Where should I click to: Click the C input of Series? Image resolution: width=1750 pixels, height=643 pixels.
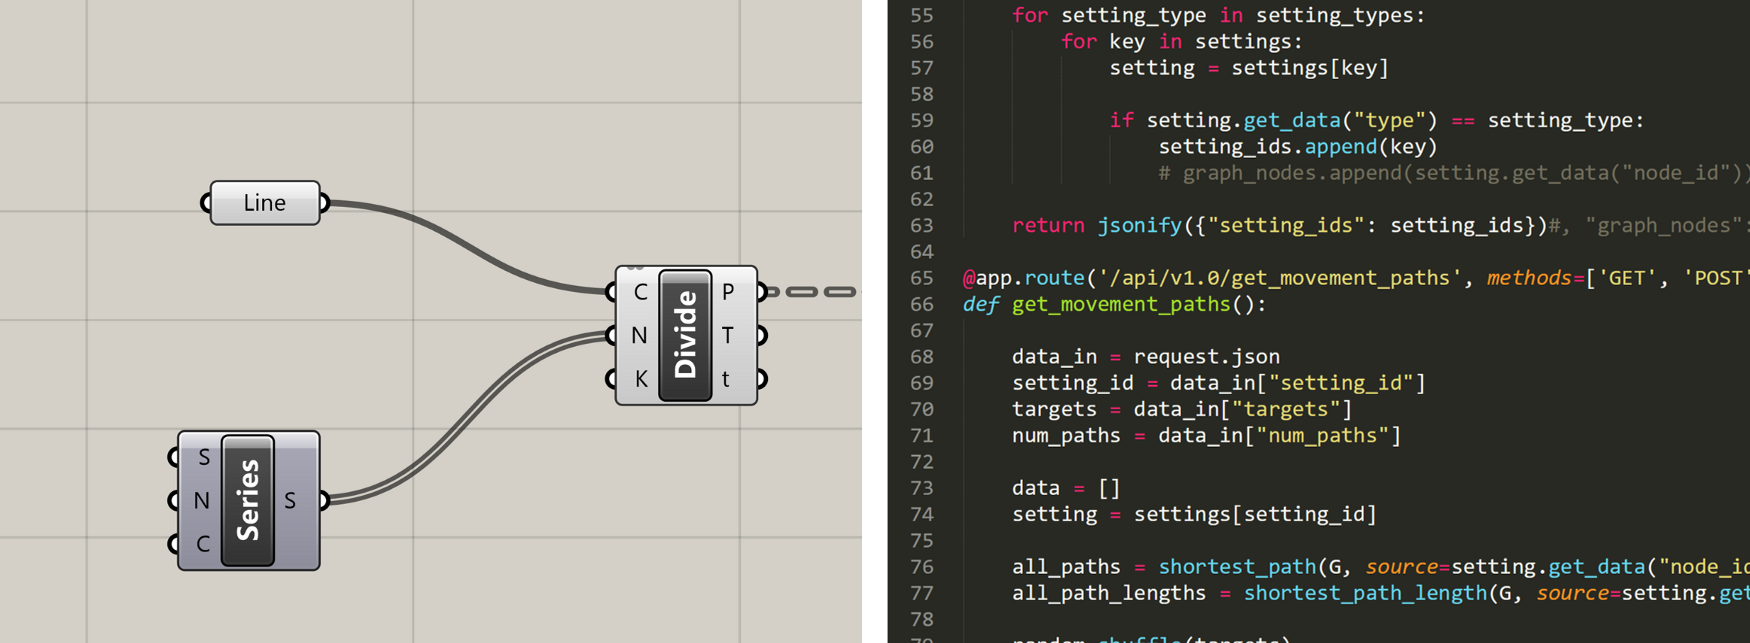(x=203, y=544)
